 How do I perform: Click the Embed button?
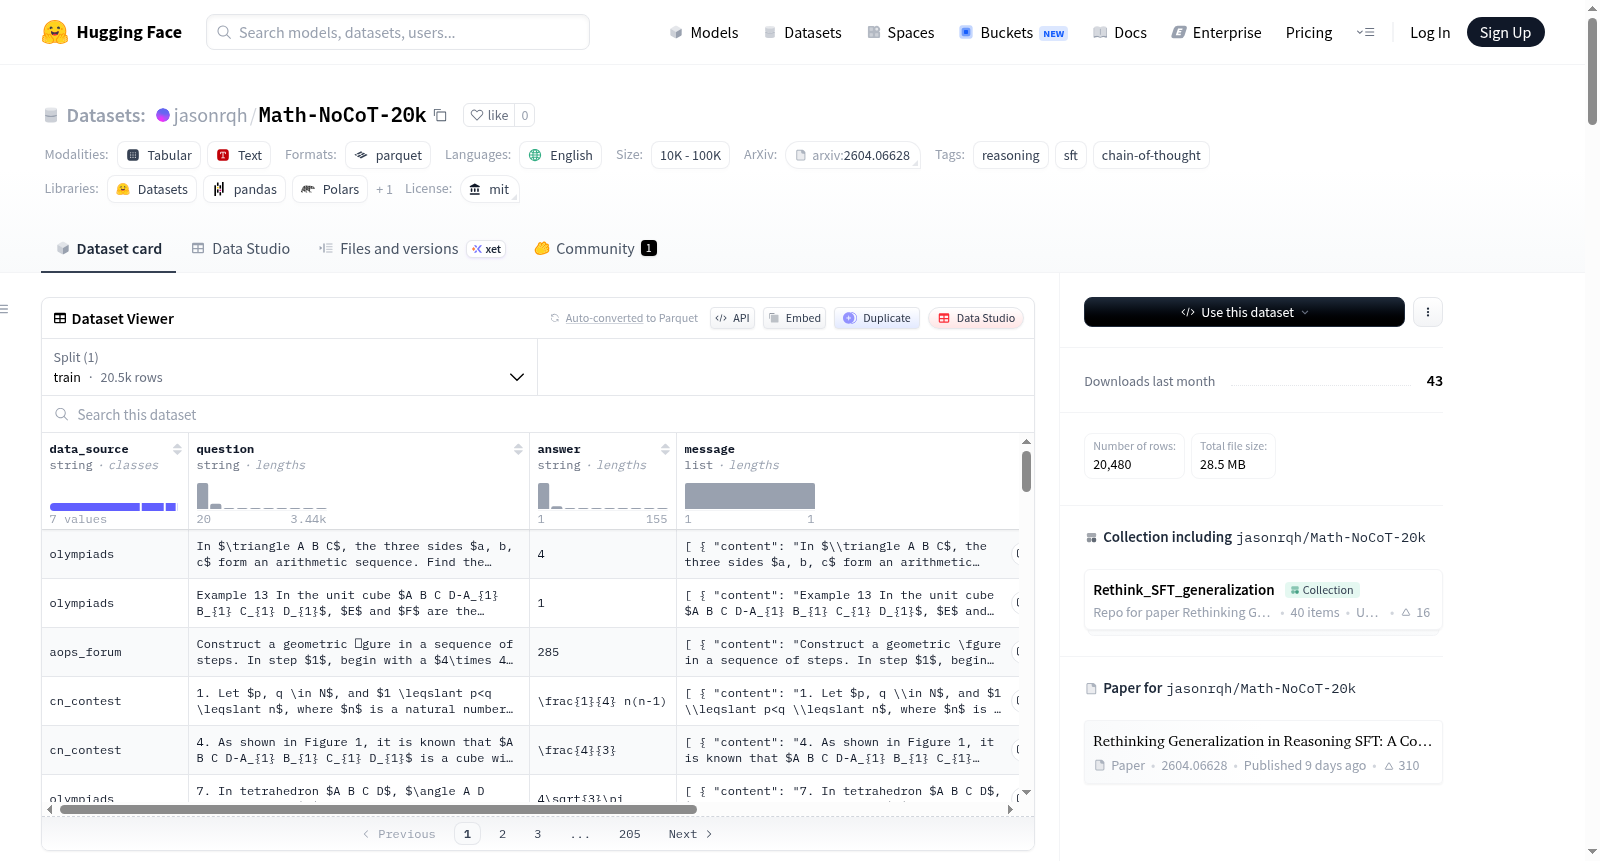point(794,318)
